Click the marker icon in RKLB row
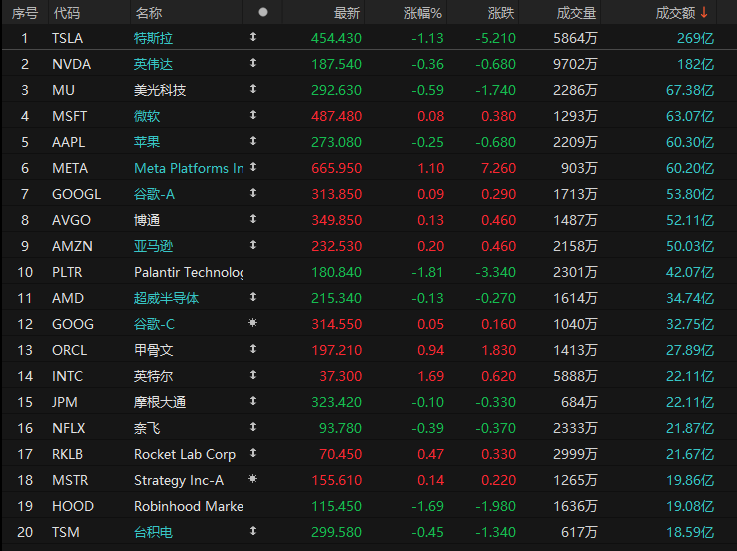 tap(253, 454)
